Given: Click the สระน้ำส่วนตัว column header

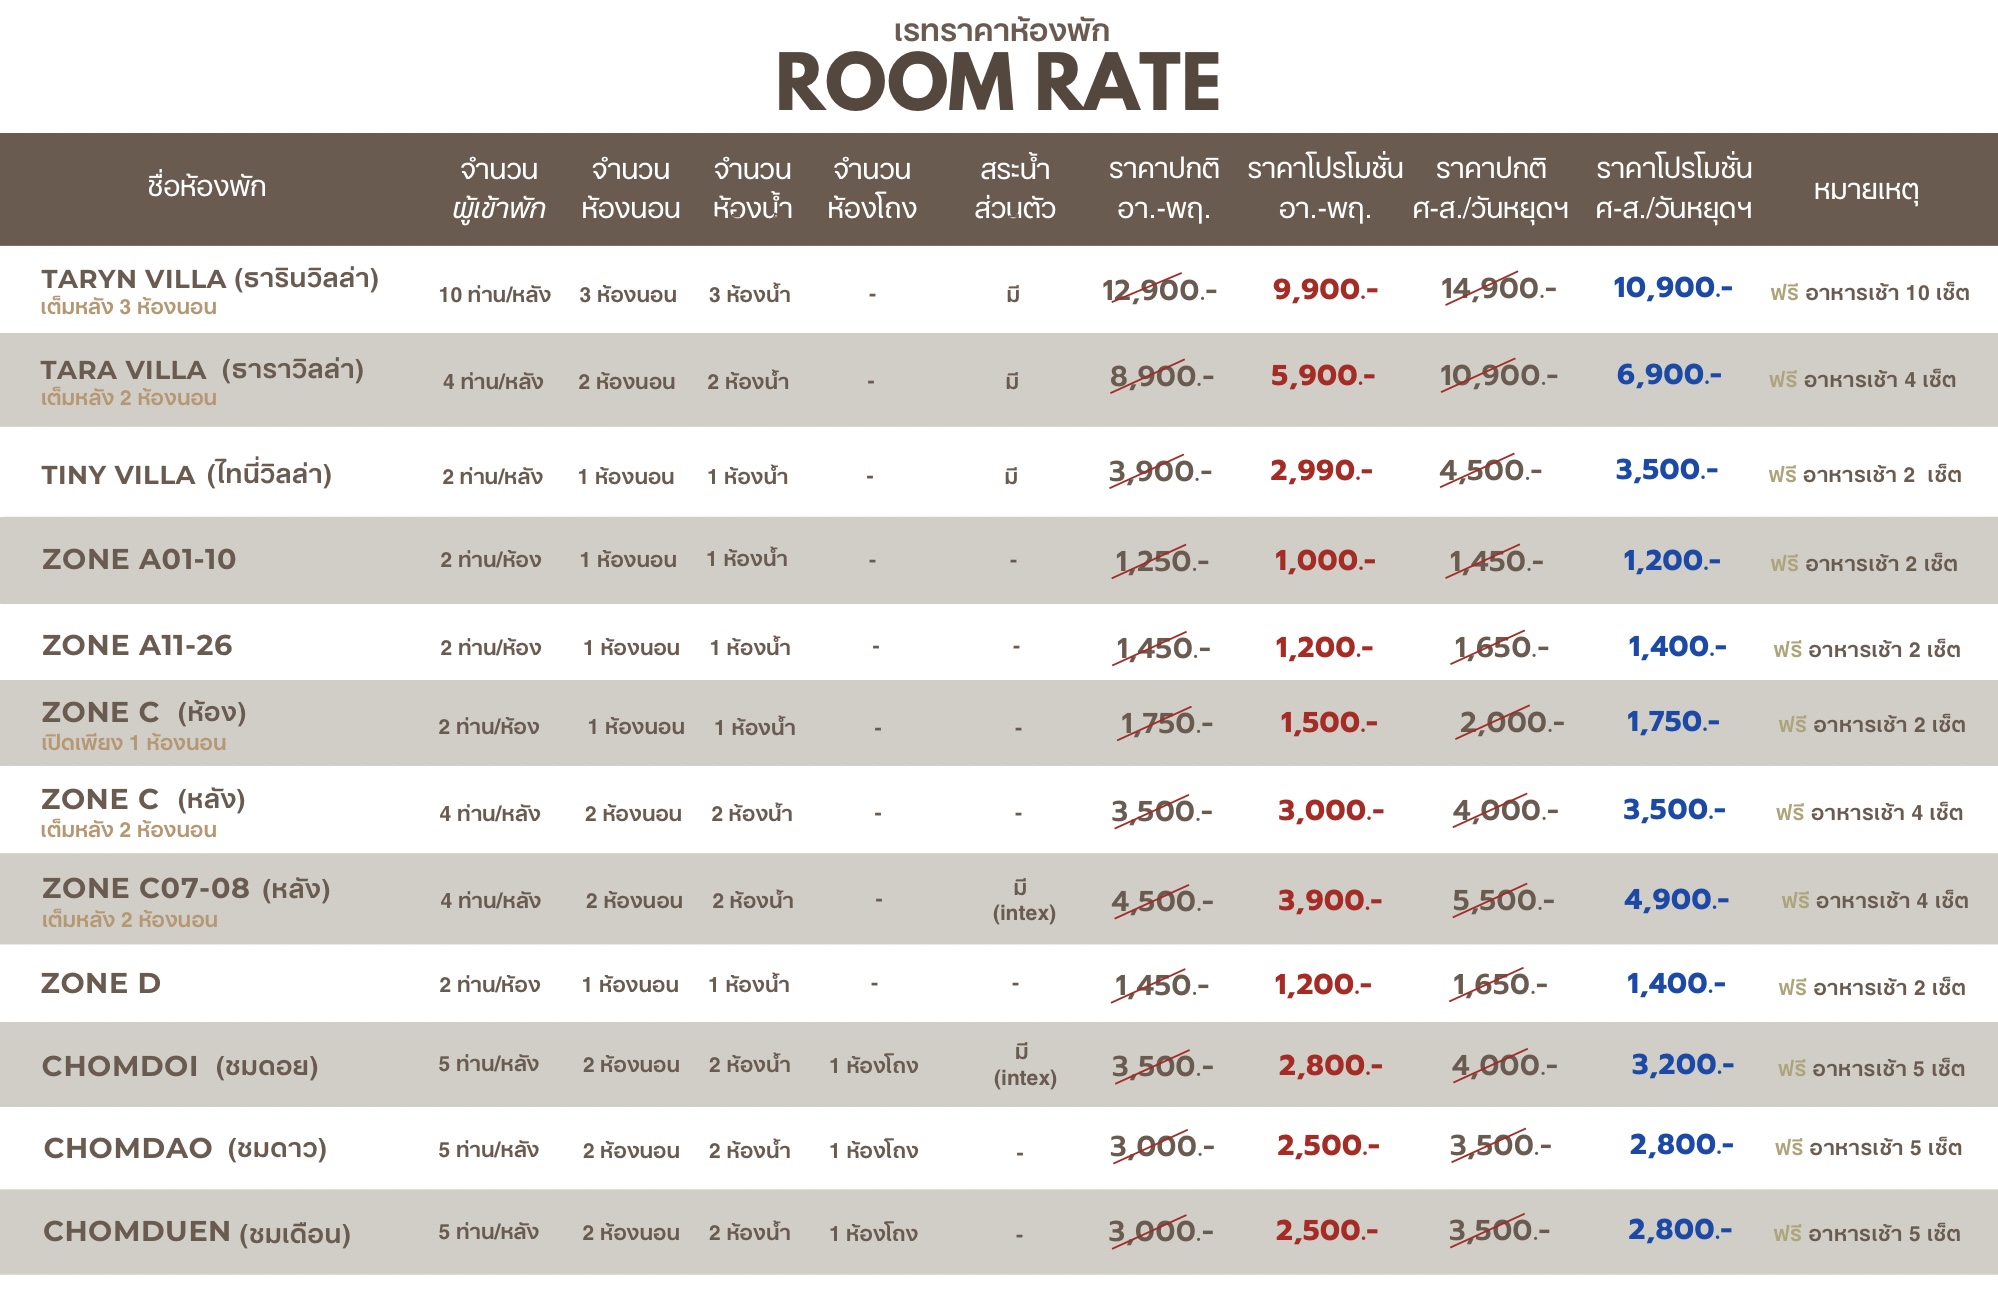Looking at the screenshot, I should coord(1015,189).
